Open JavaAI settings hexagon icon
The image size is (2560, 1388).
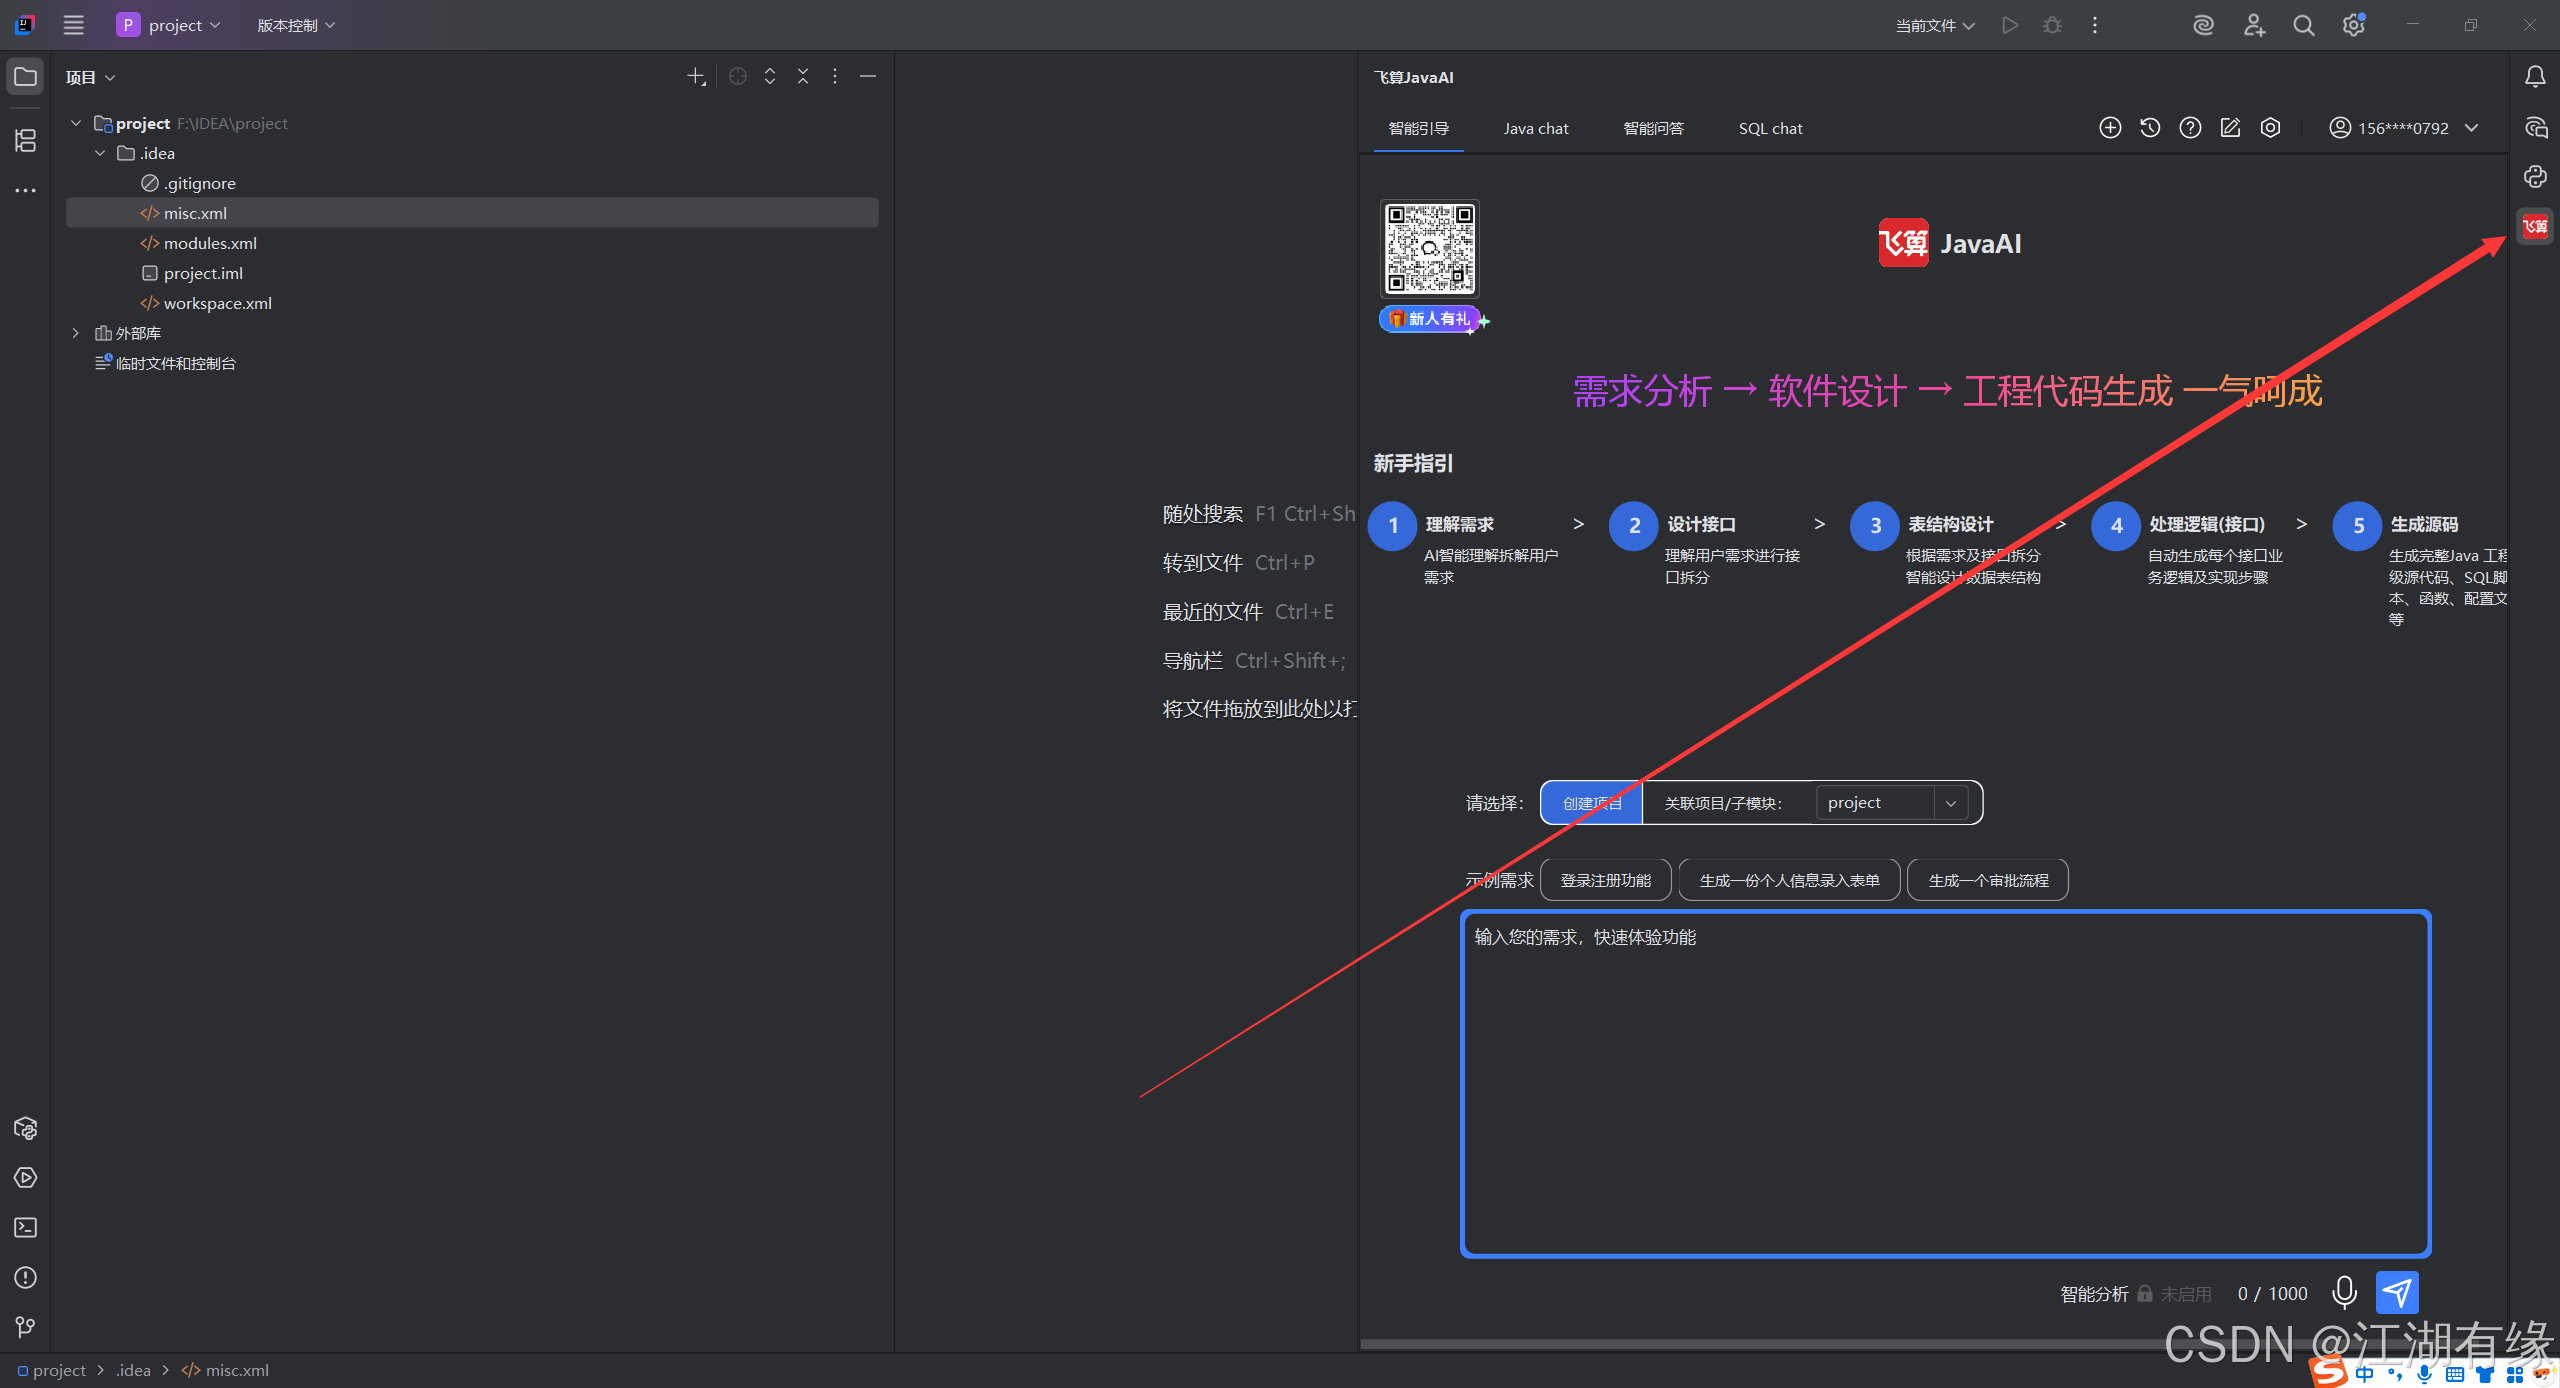point(2271,128)
